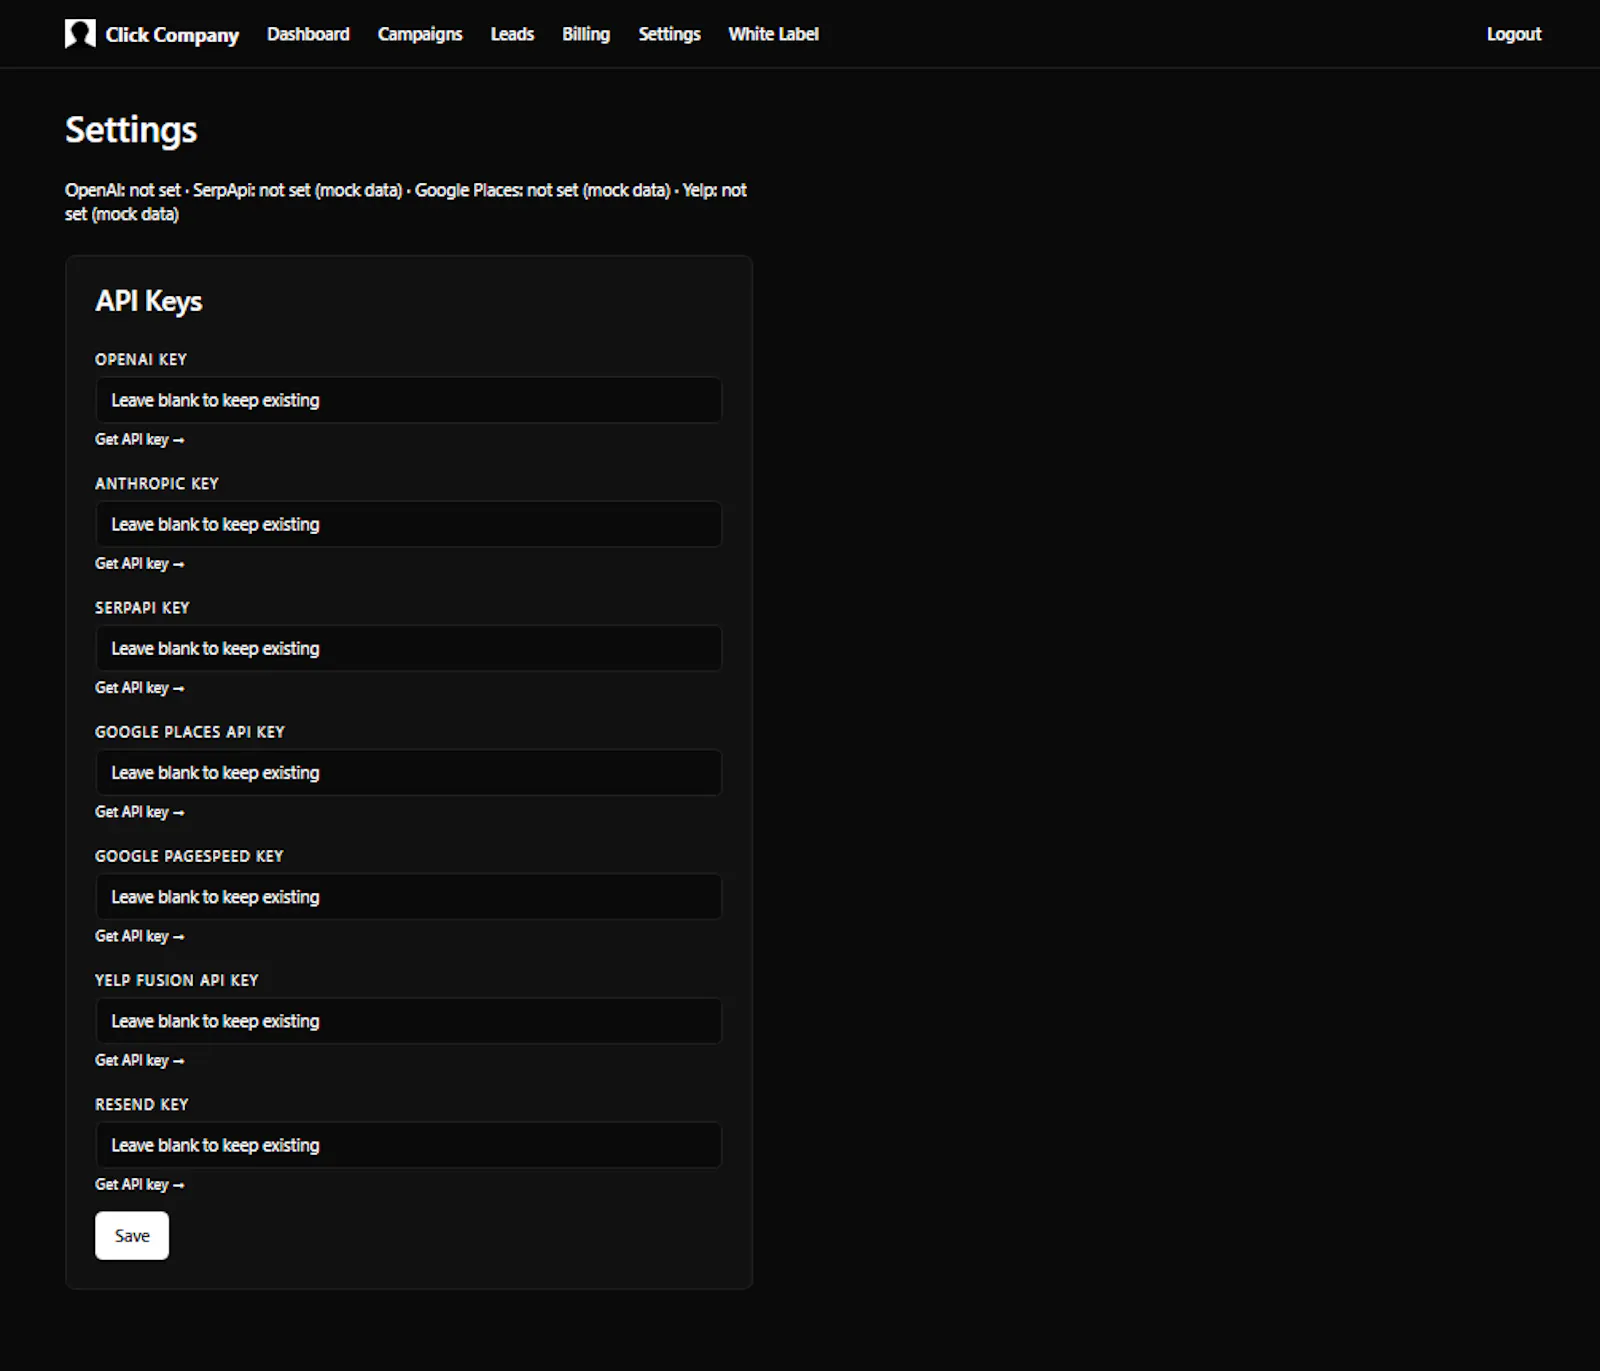The height and width of the screenshot is (1371, 1600).
Task: Open the Billing page
Action: [x=586, y=34]
